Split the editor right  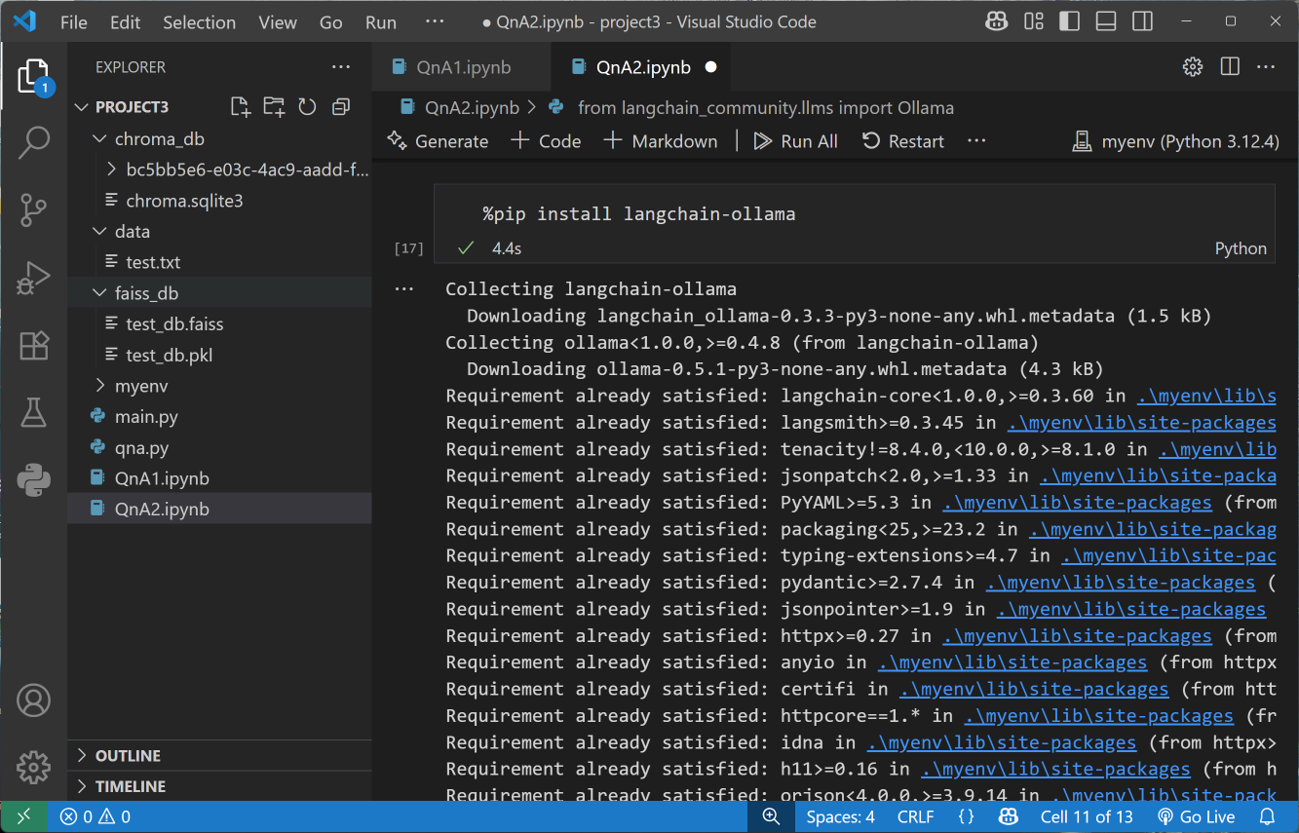(x=1230, y=67)
